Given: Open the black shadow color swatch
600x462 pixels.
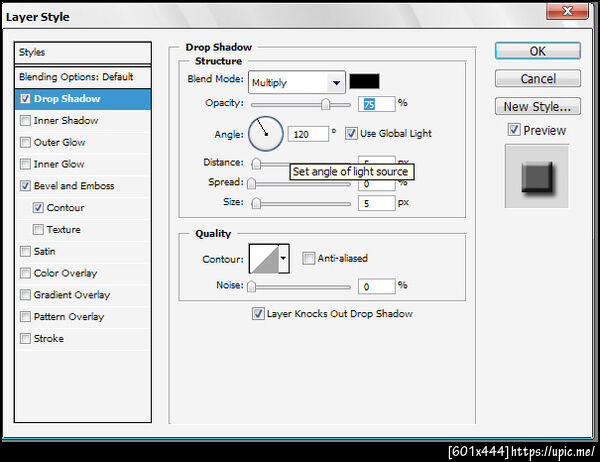Looking at the screenshot, I should click(364, 81).
